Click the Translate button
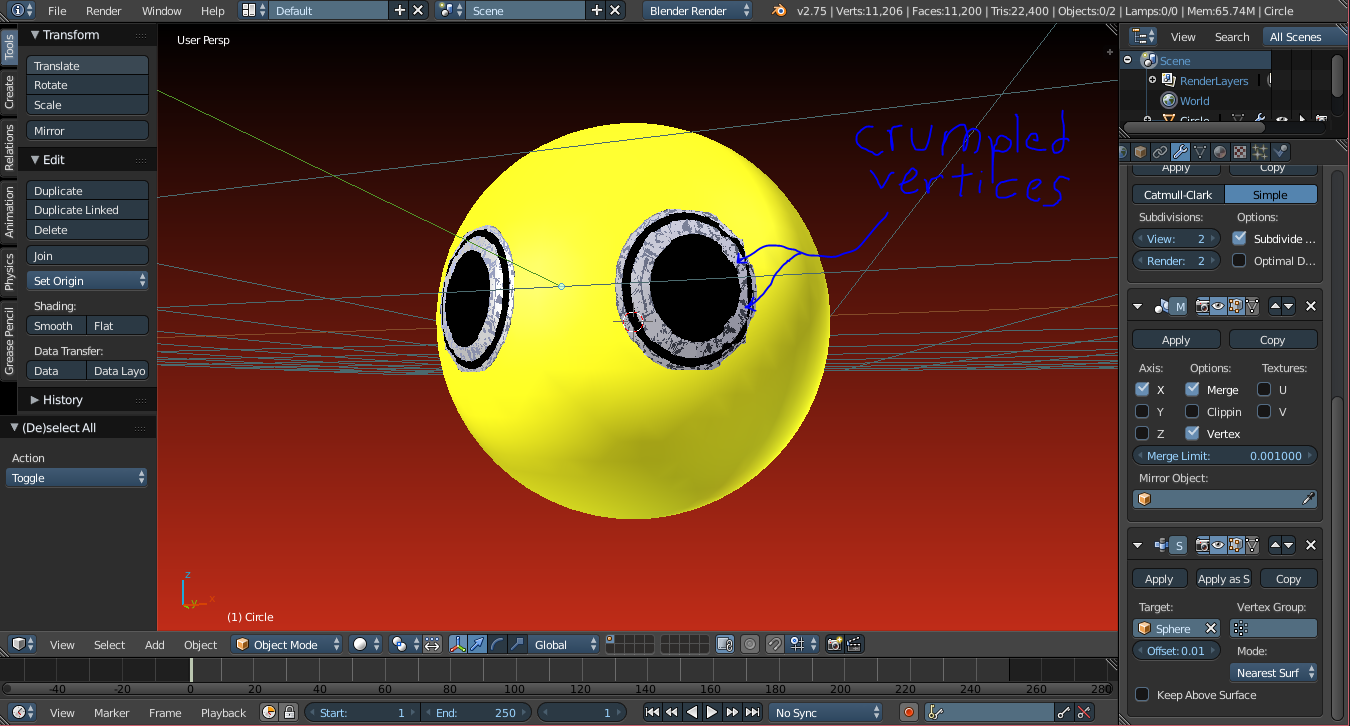The height and width of the screenshot is (726, 1350). point(88,65)
